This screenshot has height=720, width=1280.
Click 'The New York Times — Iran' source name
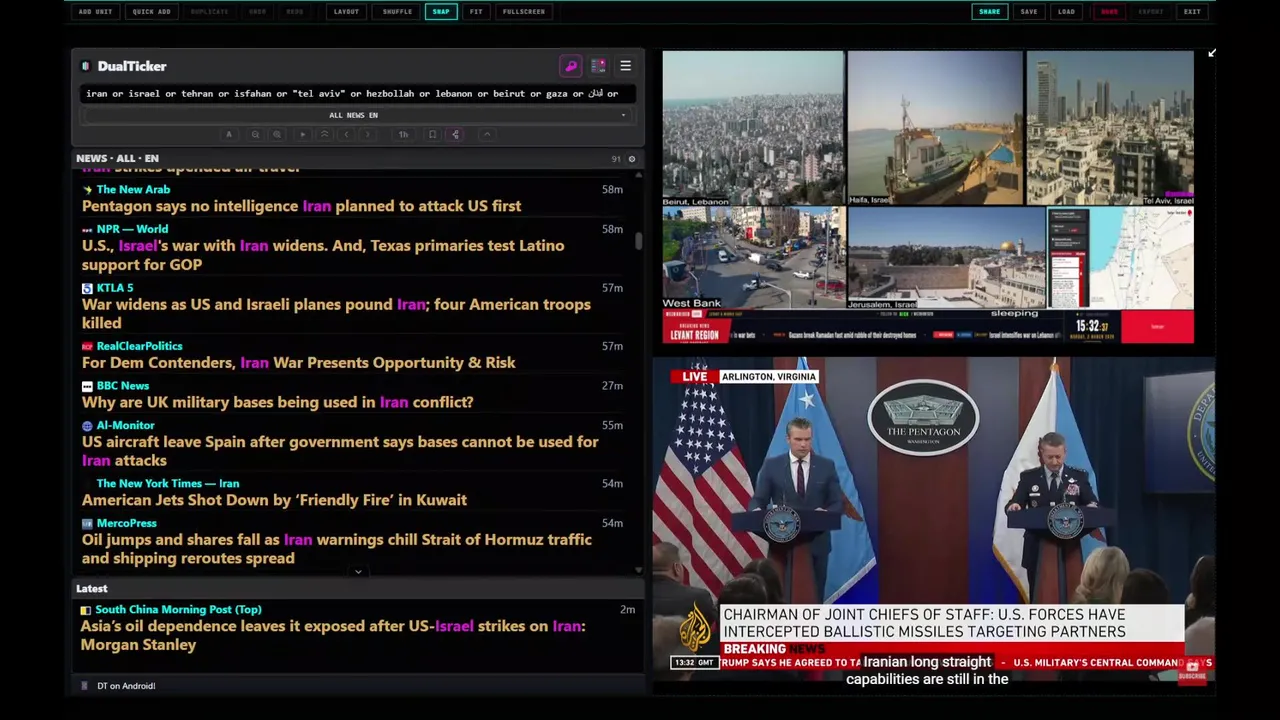point(168,484)
